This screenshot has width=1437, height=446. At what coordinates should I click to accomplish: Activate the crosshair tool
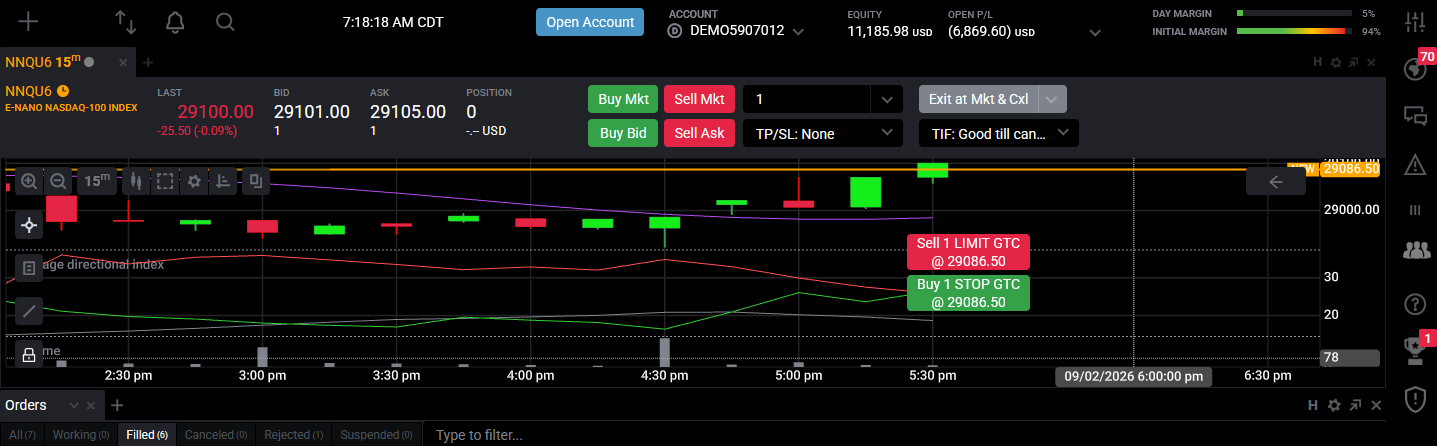tap(29, 225)
